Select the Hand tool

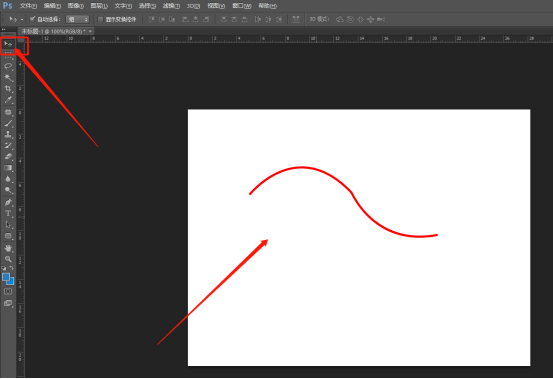coord(8,248)
